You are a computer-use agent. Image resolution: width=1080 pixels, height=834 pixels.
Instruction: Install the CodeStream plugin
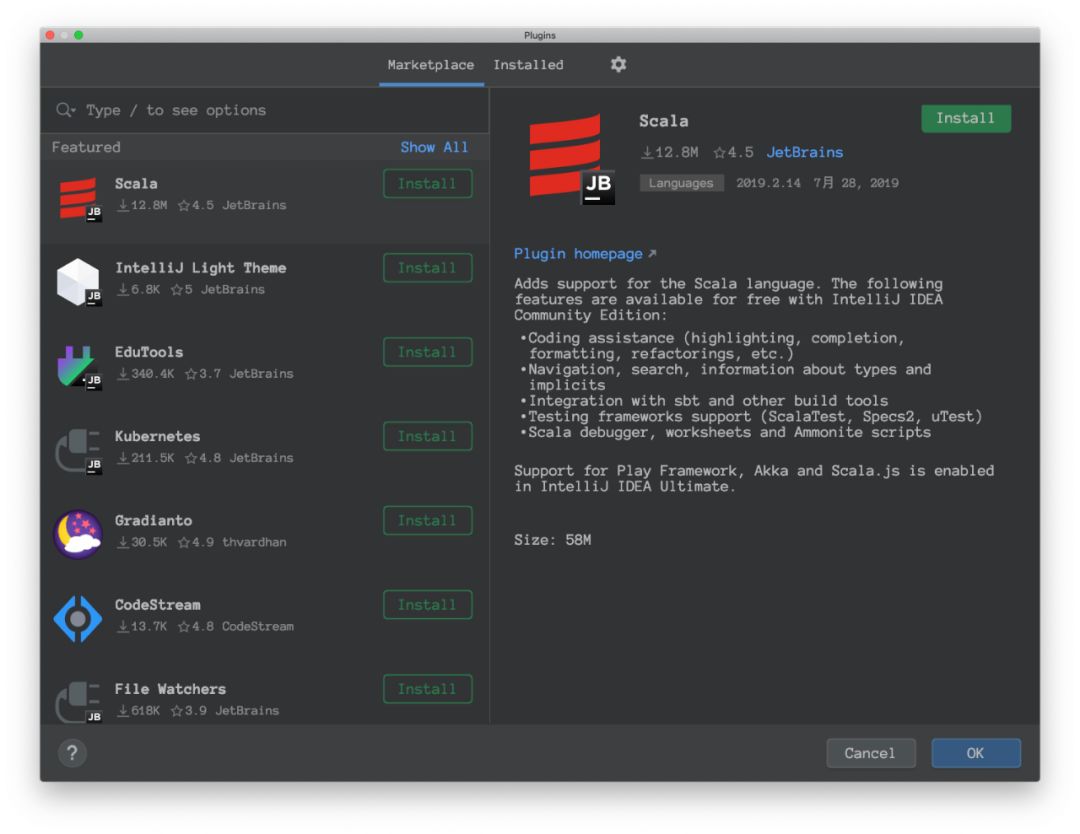pos(428,605)
